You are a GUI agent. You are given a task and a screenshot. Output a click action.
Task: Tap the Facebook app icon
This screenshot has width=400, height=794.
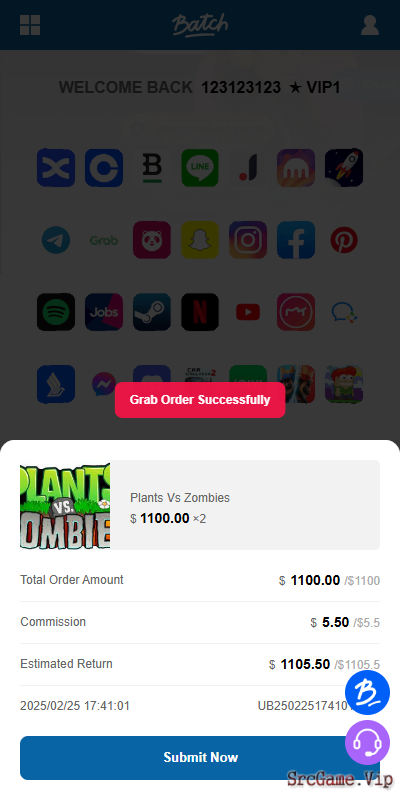(296, 240)
